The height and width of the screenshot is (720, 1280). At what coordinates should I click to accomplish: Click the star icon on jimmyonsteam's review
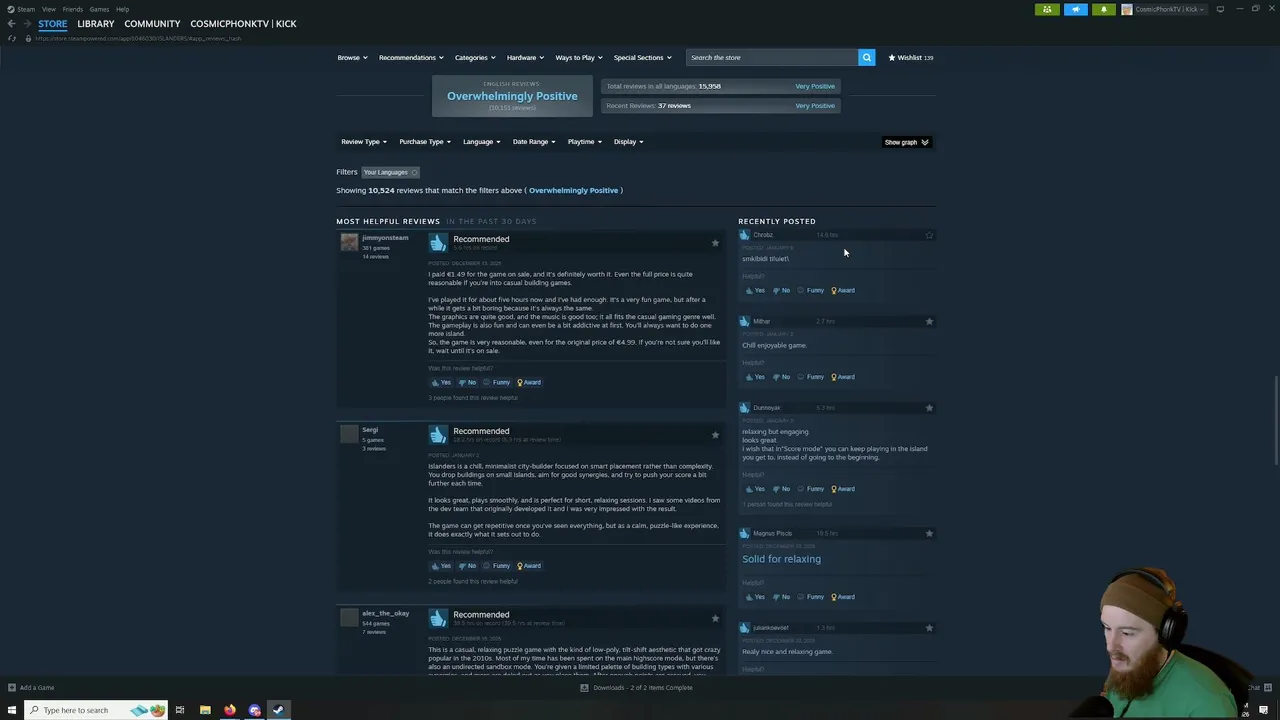(715, 243)
